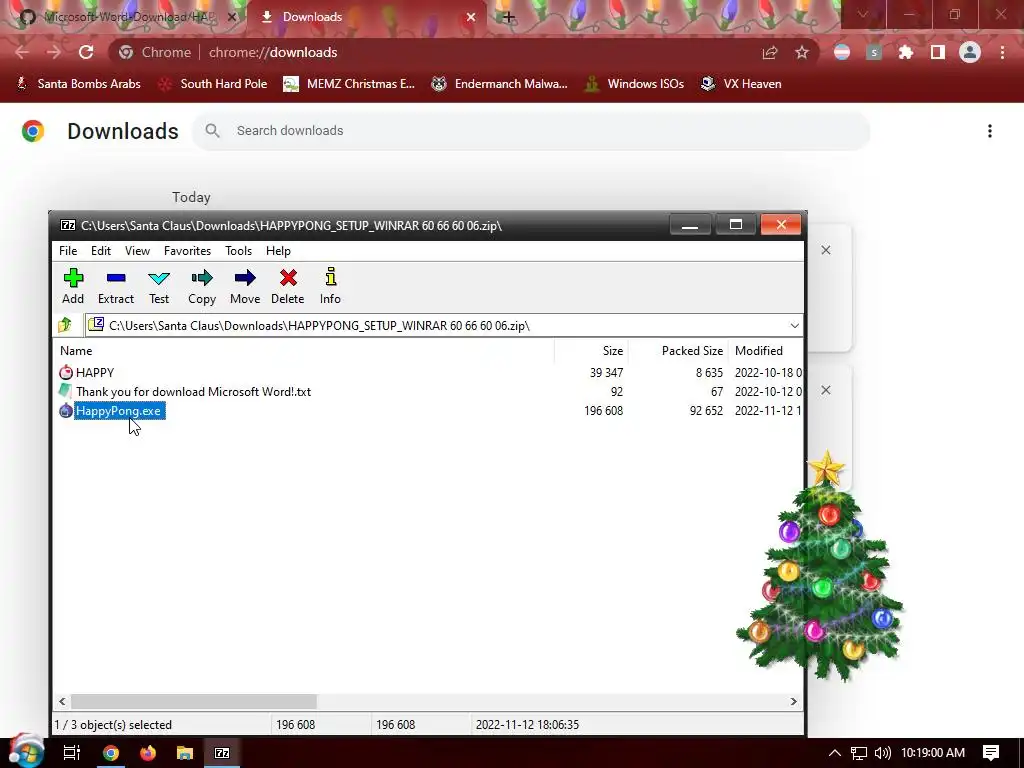Viewport: 1024px width, 768px height.
Task: Open the volume control in system tray
Action: 882,753
